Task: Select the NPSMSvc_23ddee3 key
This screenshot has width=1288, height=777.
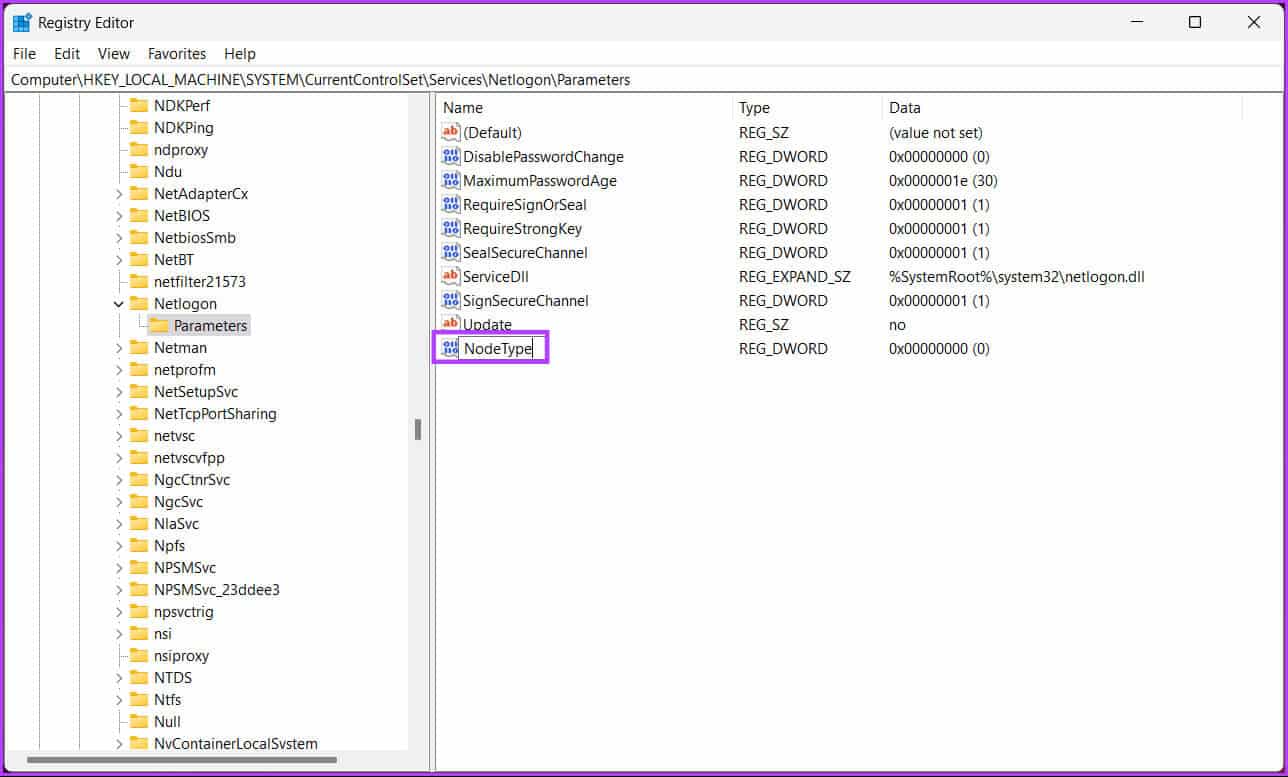Action: pyautogui.click(x=217, y=589)
